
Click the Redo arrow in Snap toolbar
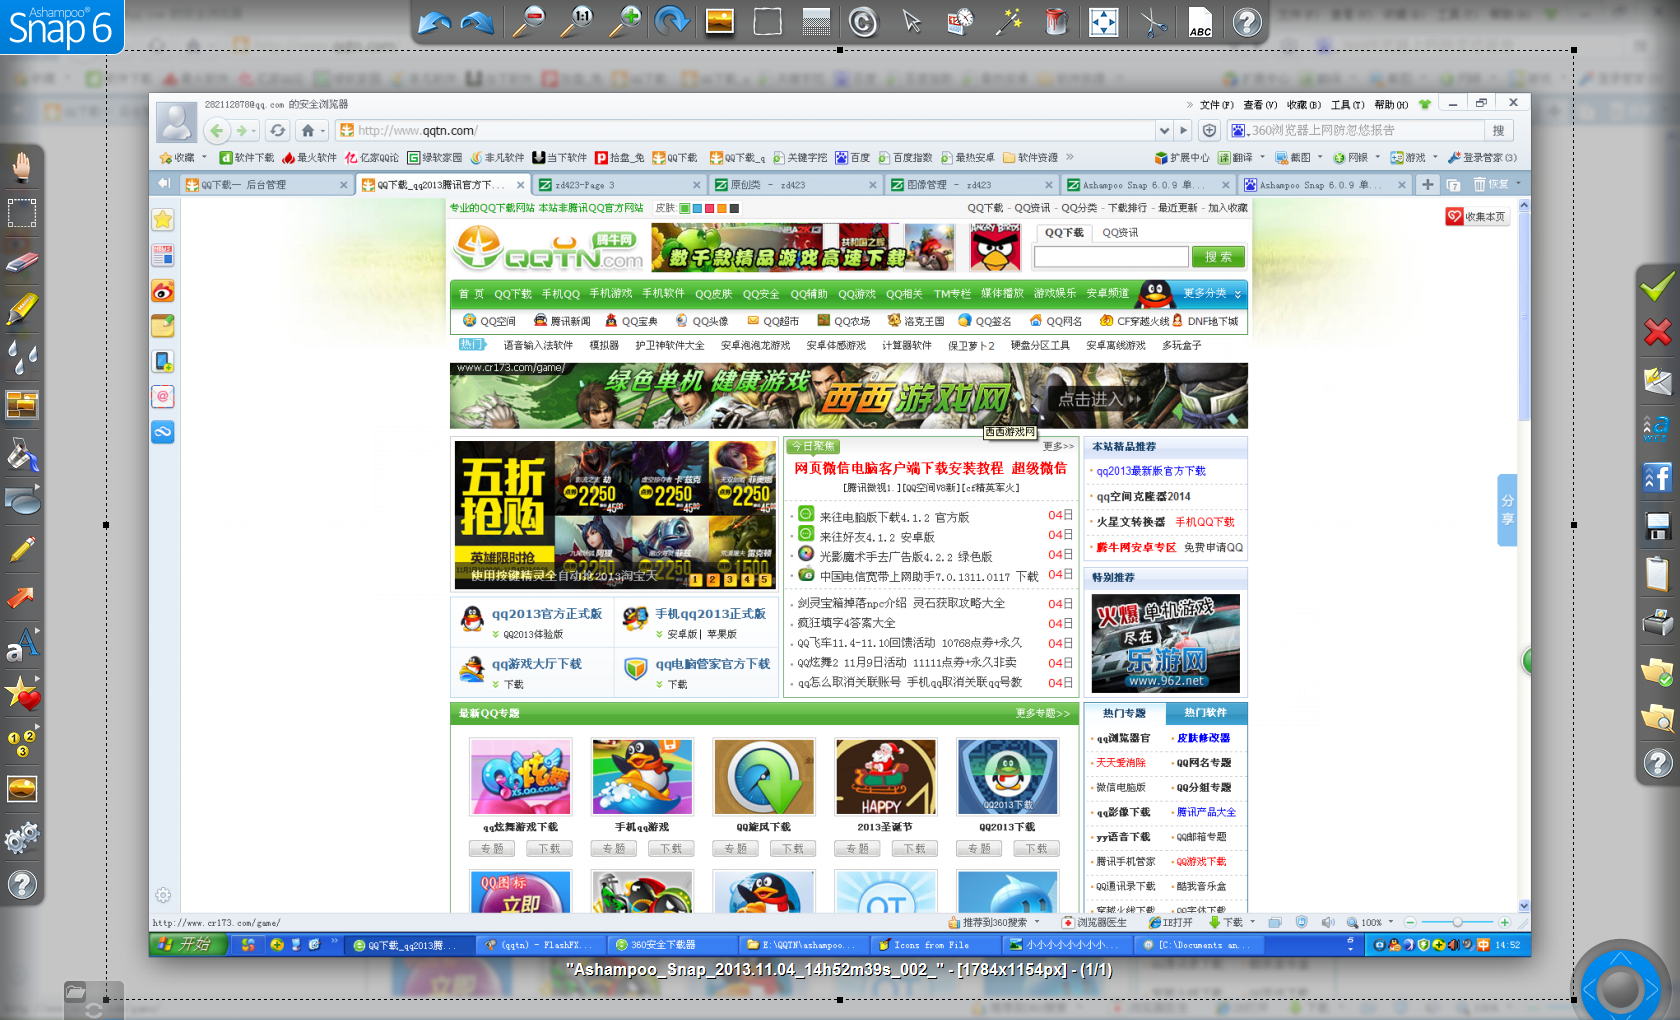coord(478,21)
